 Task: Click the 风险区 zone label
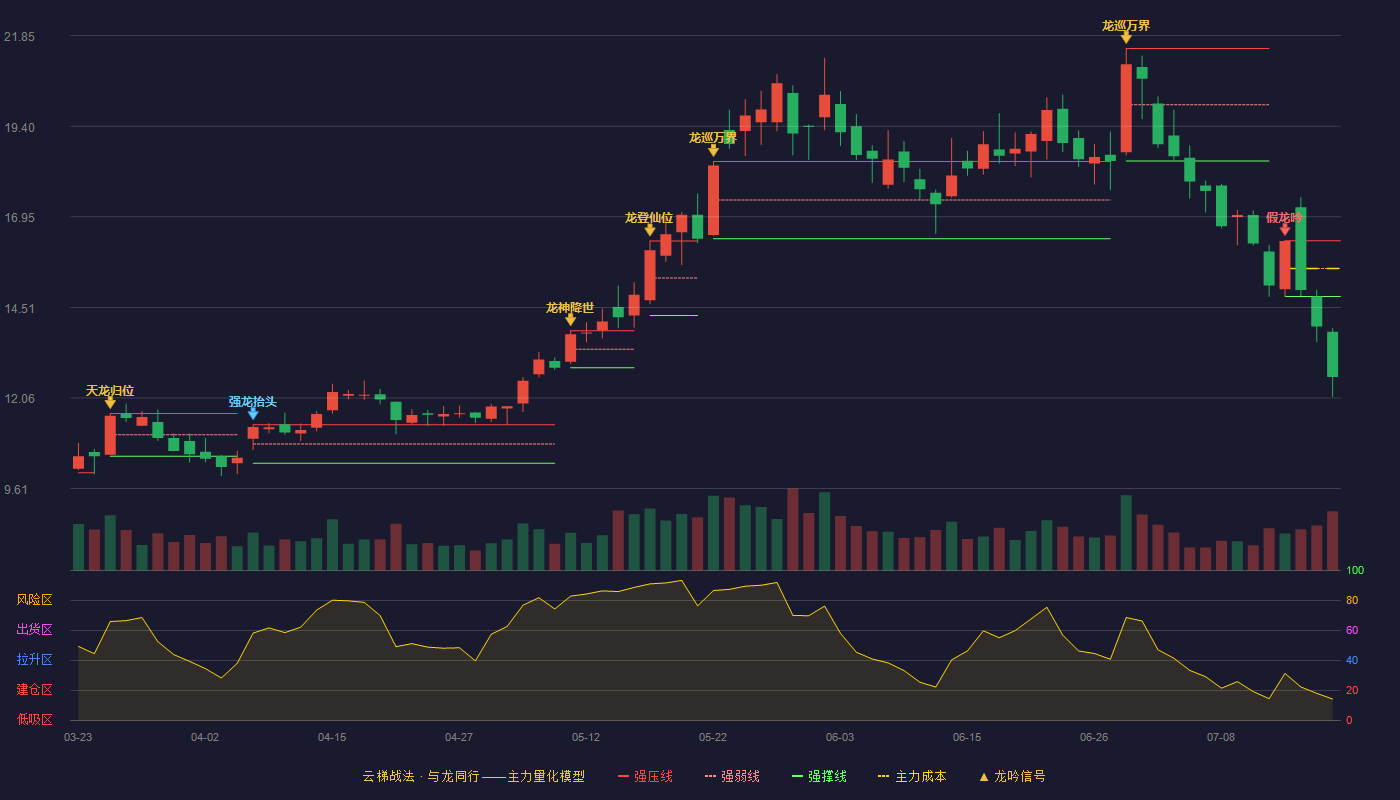coord(34,600)
